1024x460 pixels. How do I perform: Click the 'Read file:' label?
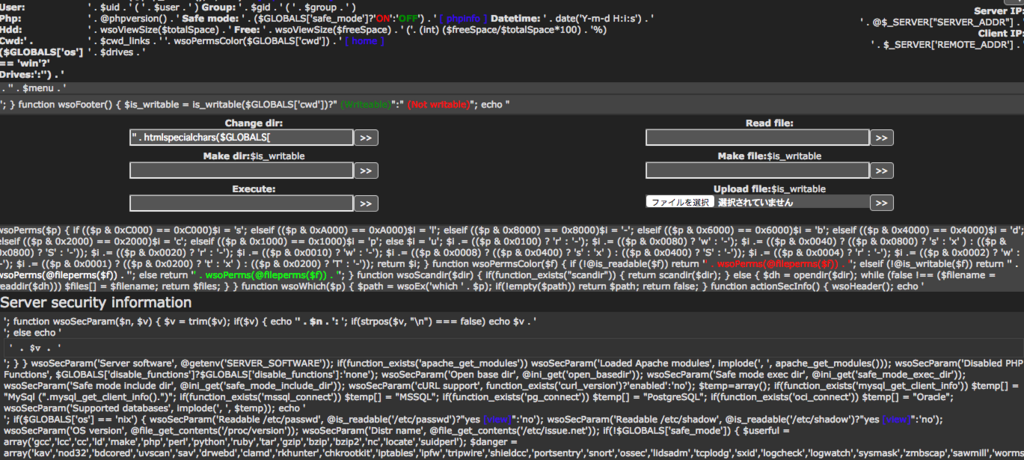click(x=769, y=123)
